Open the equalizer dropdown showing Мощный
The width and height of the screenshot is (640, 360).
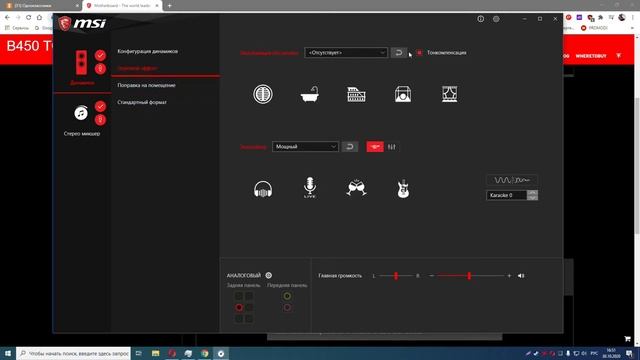[305, 147]
